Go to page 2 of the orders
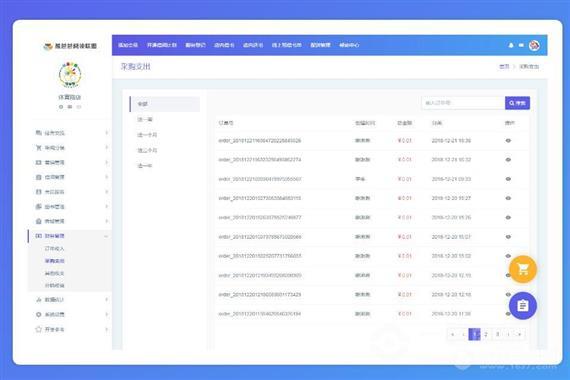 click(x=486, y=334)
